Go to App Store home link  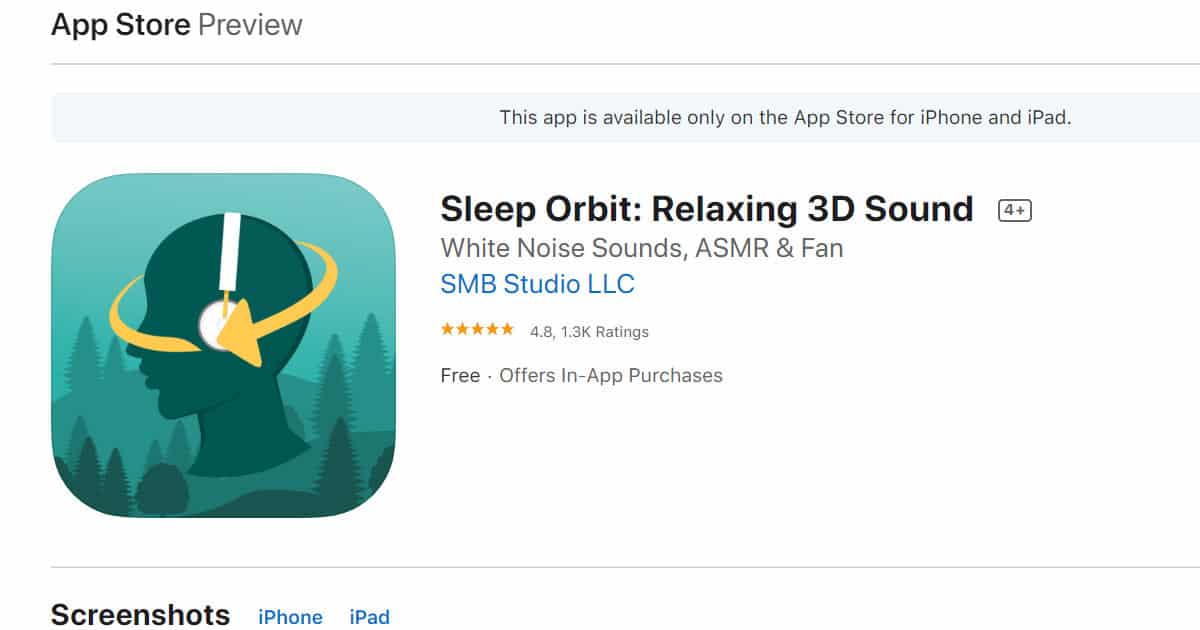coord(120,25)
